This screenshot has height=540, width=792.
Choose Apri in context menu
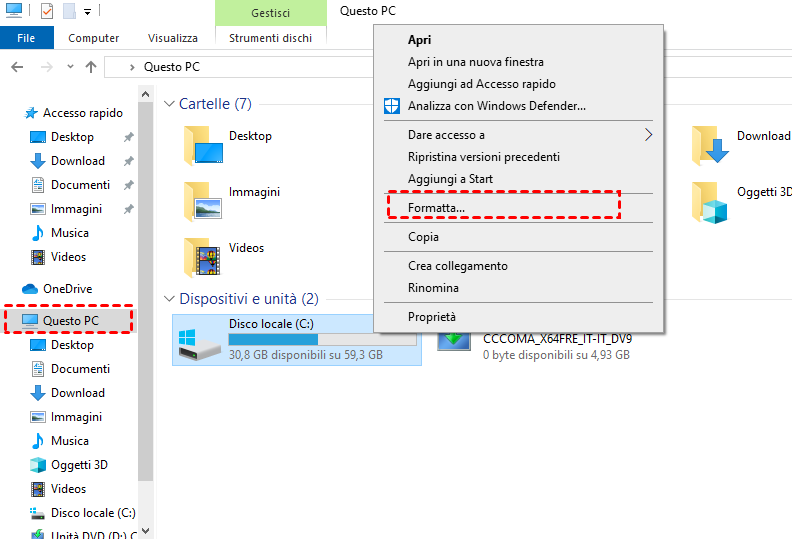(420, 40)
